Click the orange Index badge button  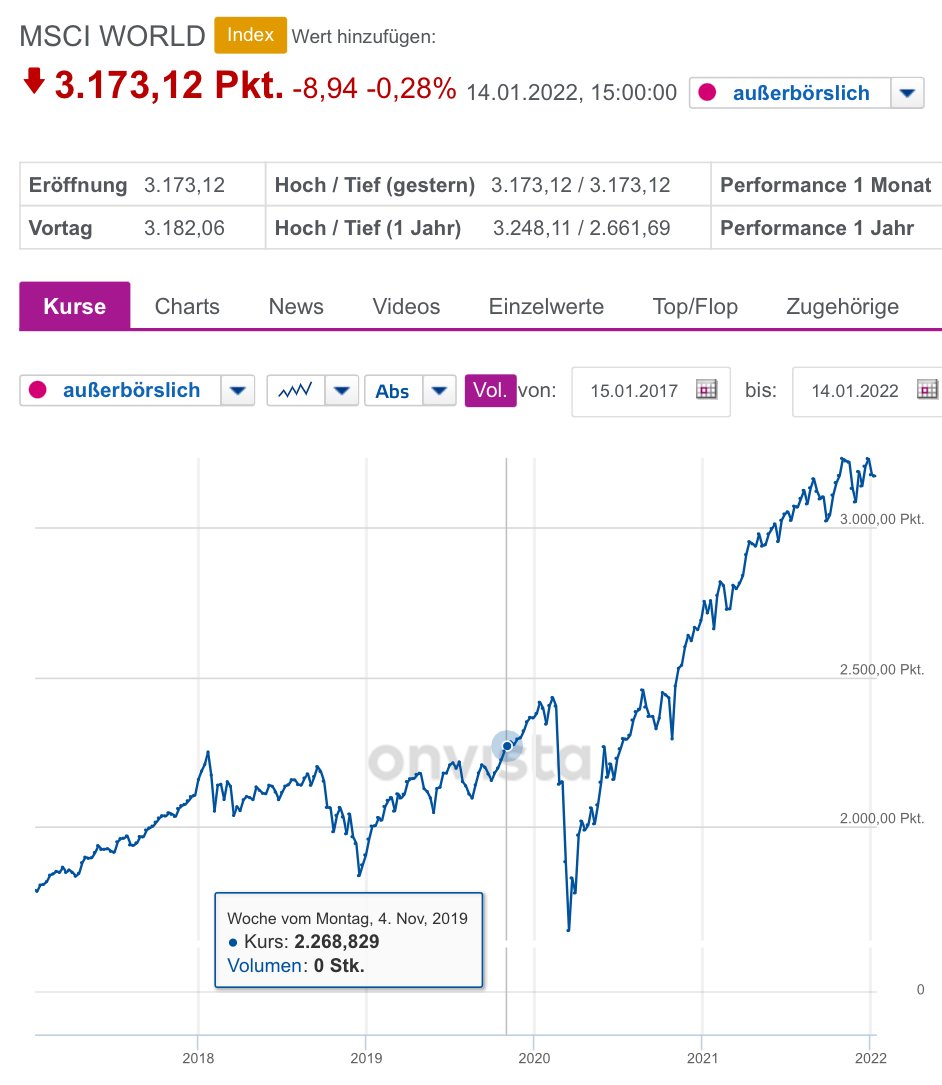click(250, 35)
